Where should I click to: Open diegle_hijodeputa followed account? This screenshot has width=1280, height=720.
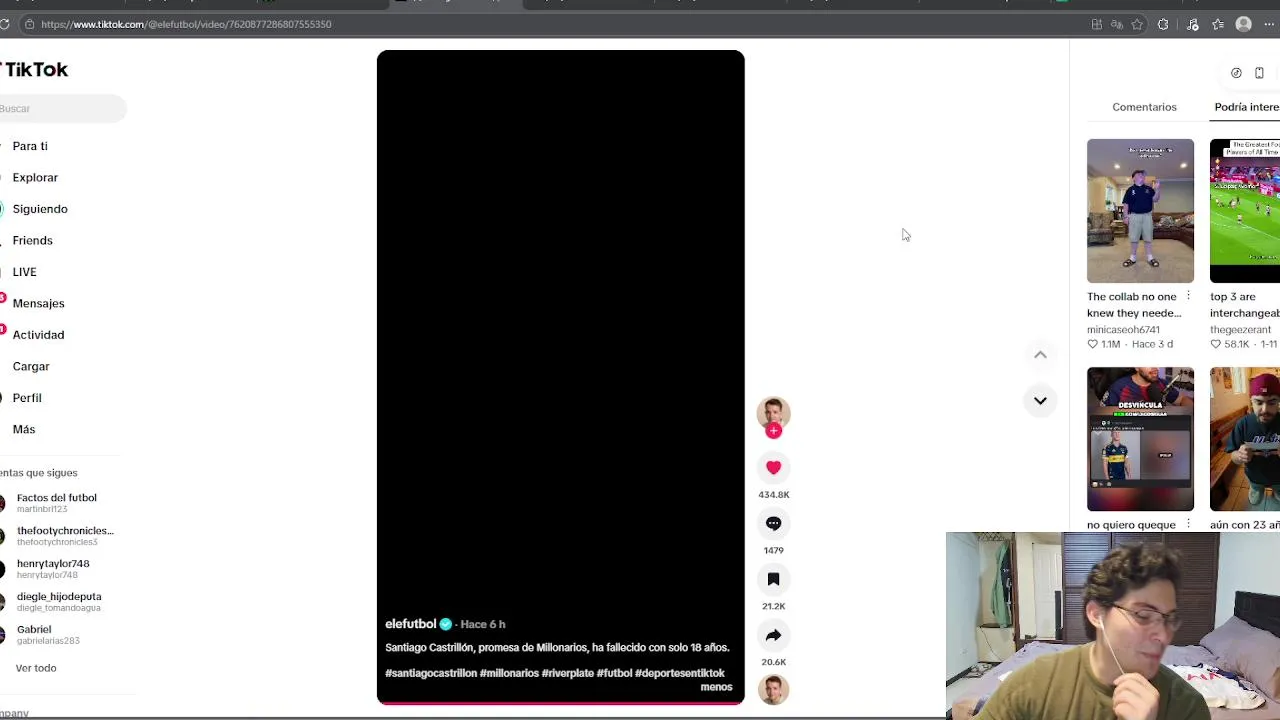point(58,602)
